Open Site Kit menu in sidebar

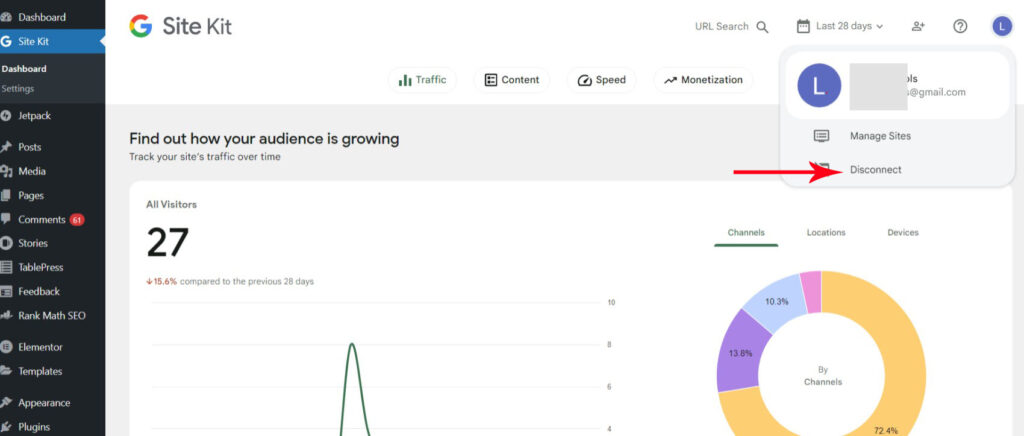(52, 41)
